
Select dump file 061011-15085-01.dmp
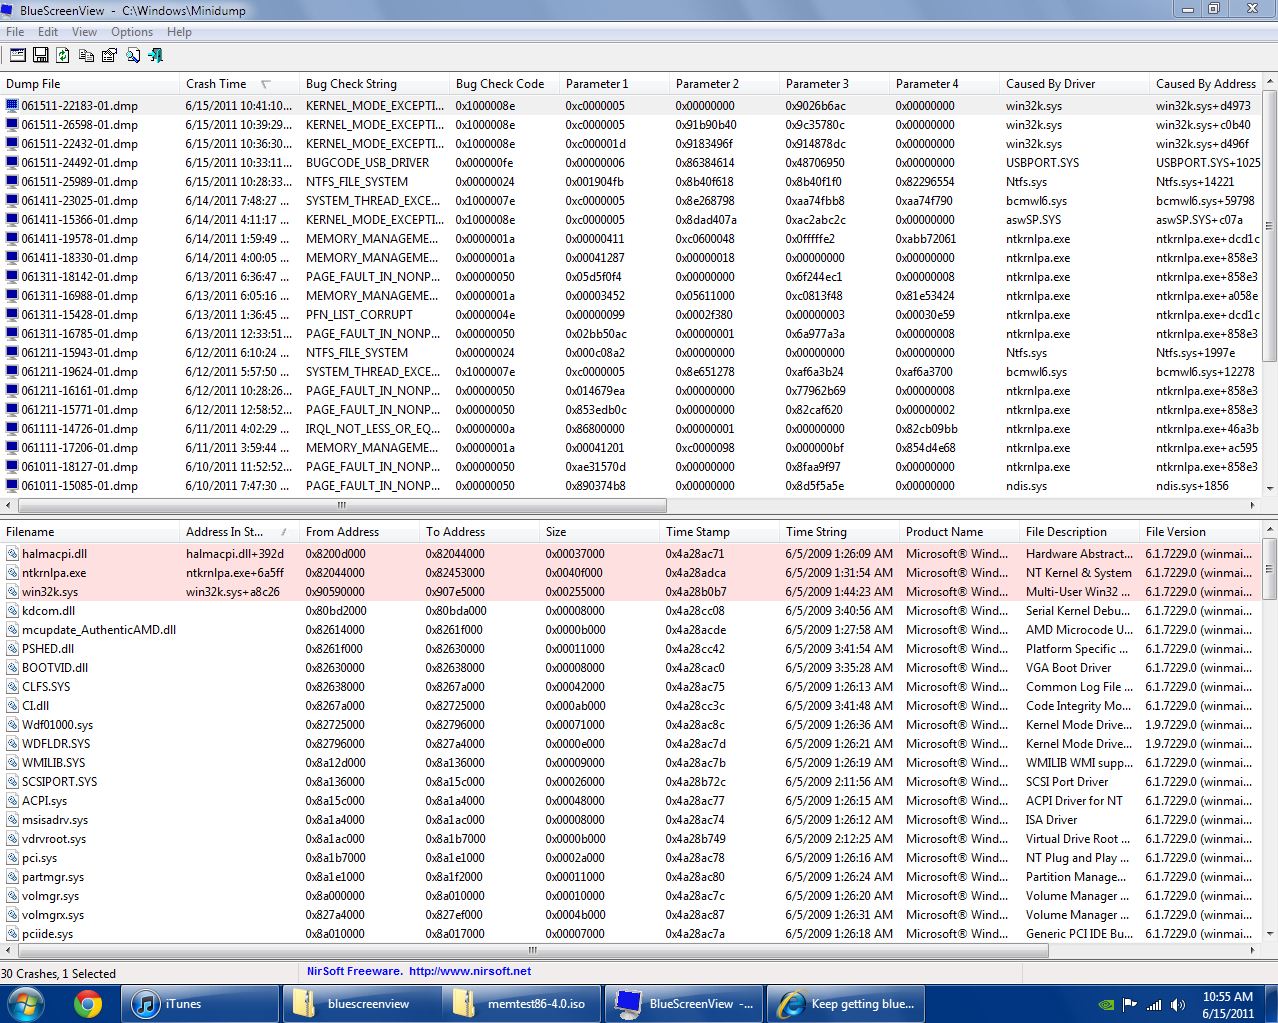tap(80, 486)
